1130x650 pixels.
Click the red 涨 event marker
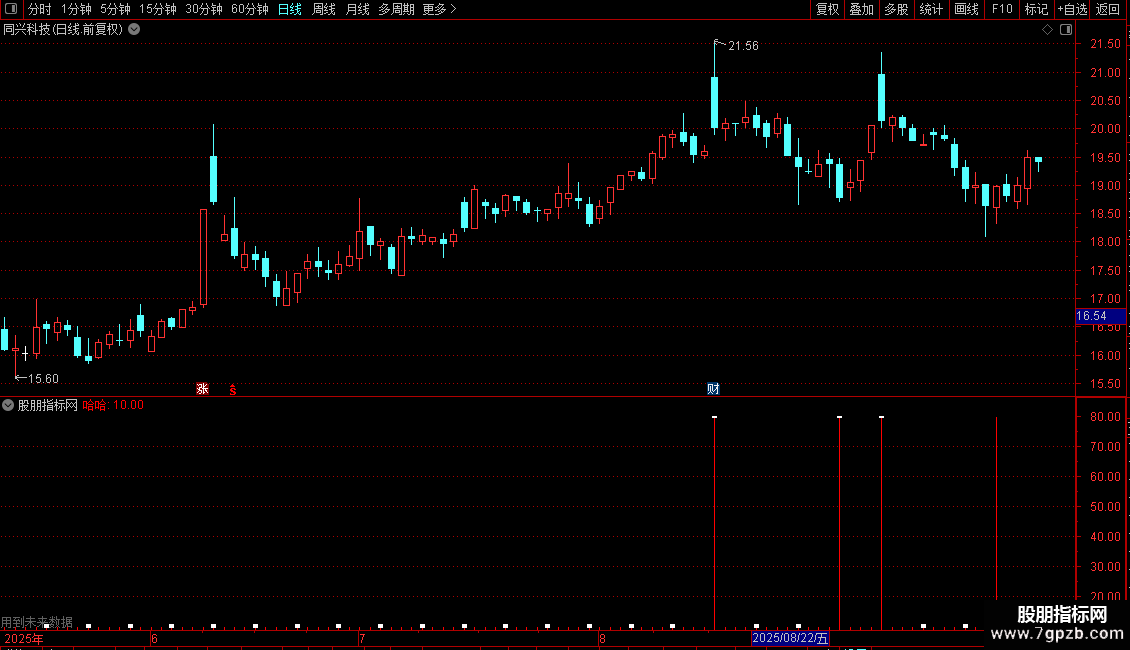pos(203,389)
